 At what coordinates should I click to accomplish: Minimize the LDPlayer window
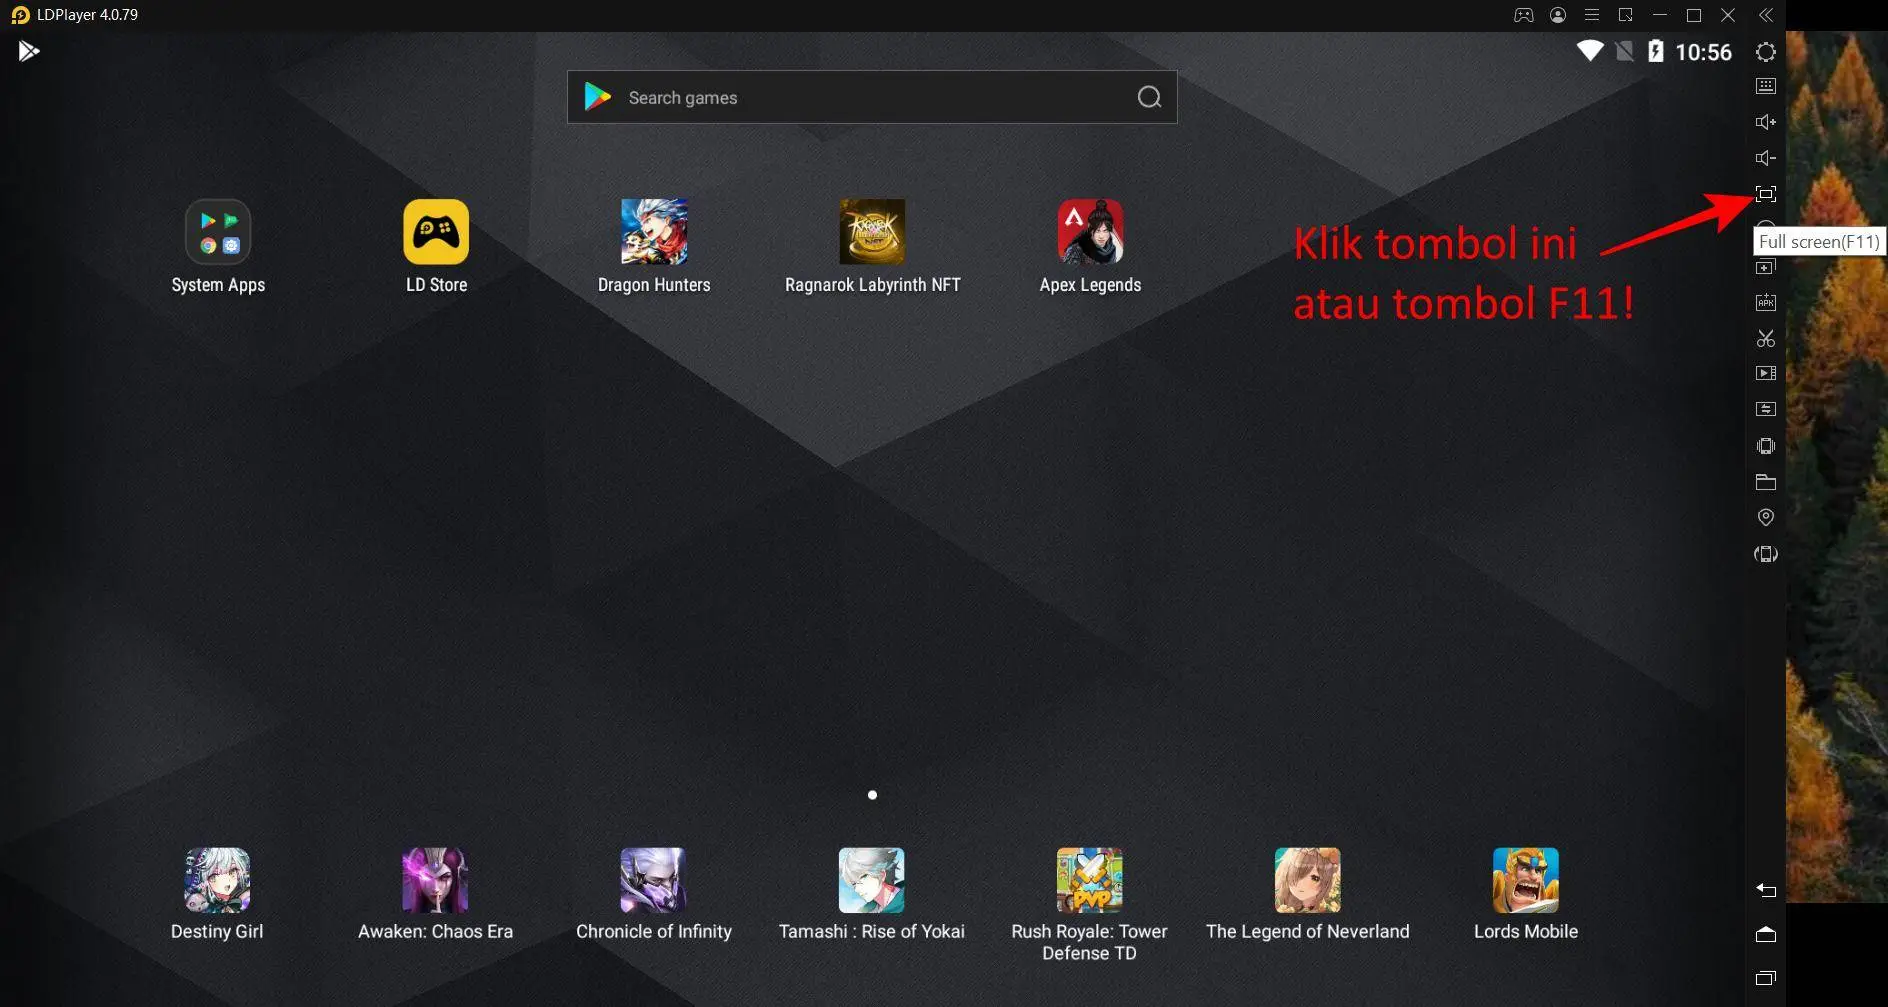pyautogui.click(x=1660, y=15)
